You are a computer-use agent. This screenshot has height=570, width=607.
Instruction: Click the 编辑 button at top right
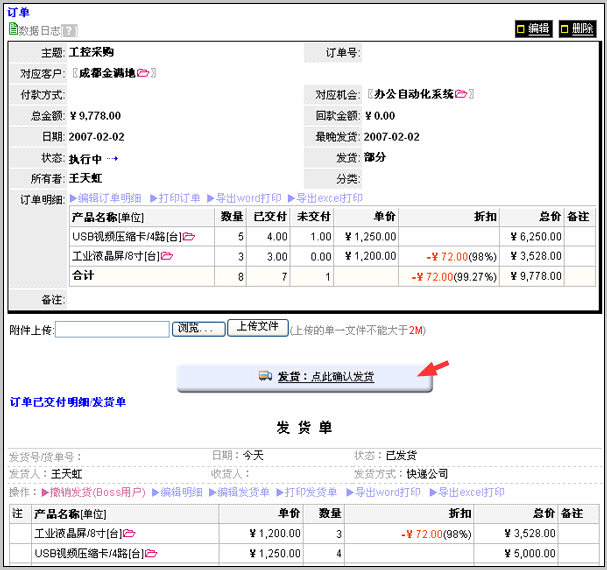pyautogui.click(x=533, y=29)
